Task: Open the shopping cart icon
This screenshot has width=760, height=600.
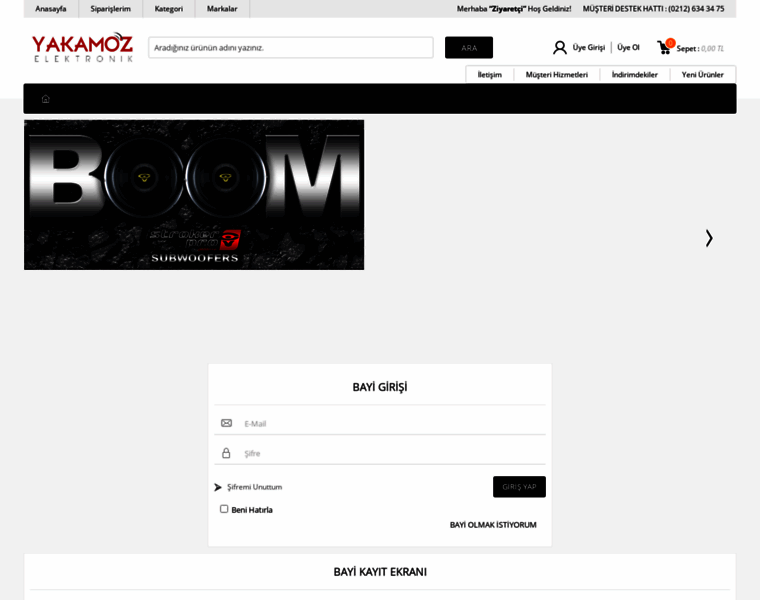Action: [664, 47]
